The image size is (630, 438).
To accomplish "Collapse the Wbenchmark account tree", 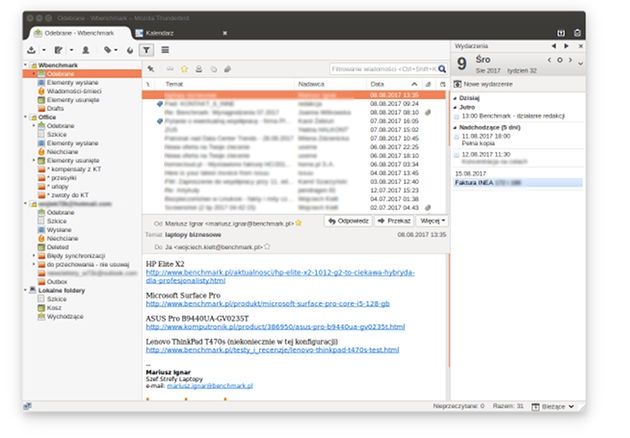I will coord(25,65).
